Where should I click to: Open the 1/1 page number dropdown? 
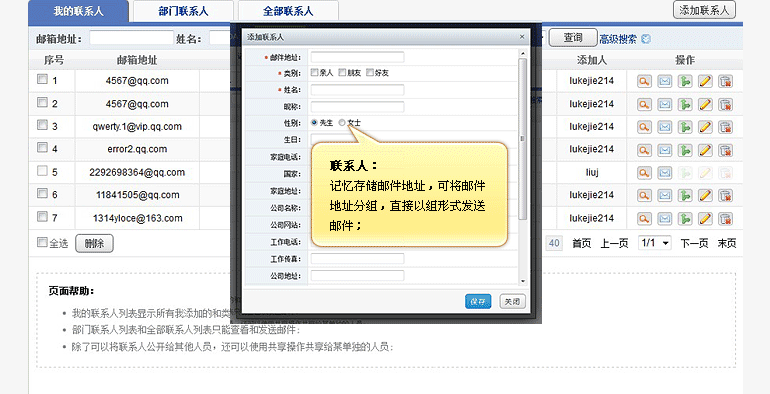pyautogui.click(x=655, y=243)
